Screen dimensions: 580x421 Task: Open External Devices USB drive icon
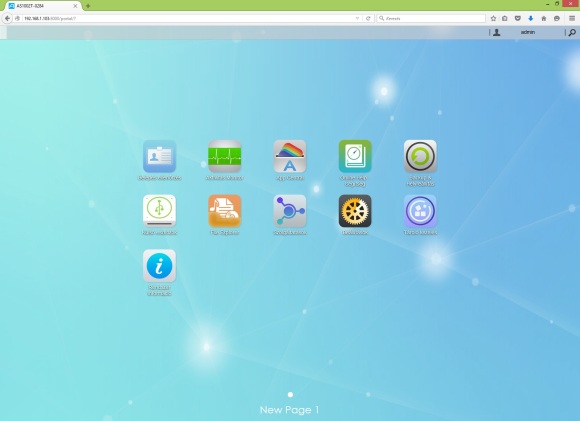tap(159, 211)
